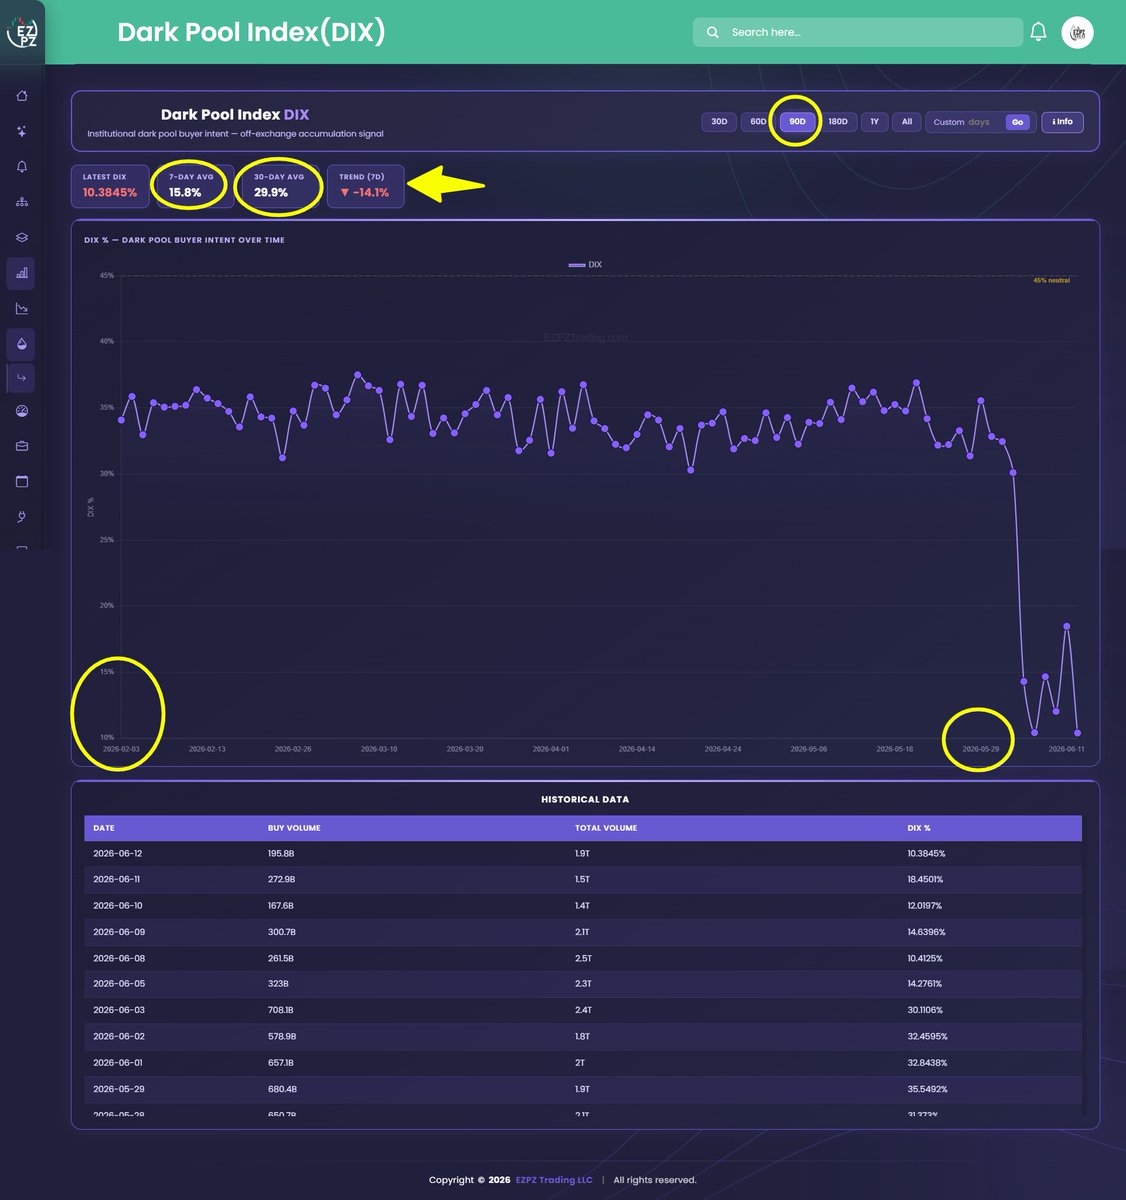Screen dimensions: 1126x1200
Task: Click the plug connector icon in sidebar
Action: [x=22, y=516]
